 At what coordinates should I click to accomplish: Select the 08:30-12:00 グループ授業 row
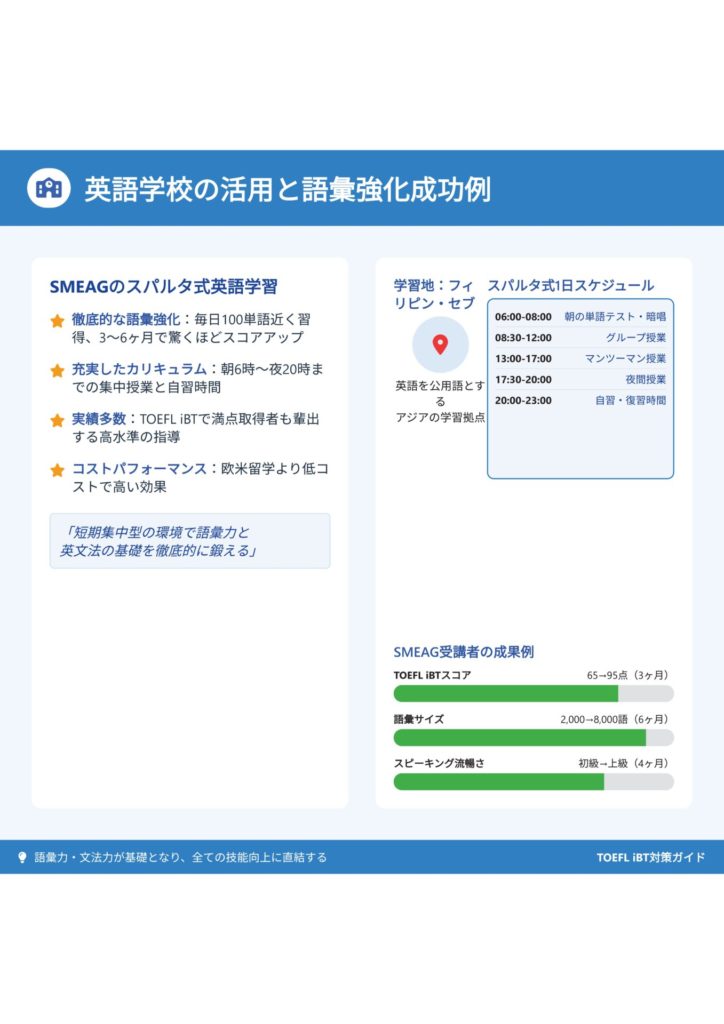pos(580,338)
